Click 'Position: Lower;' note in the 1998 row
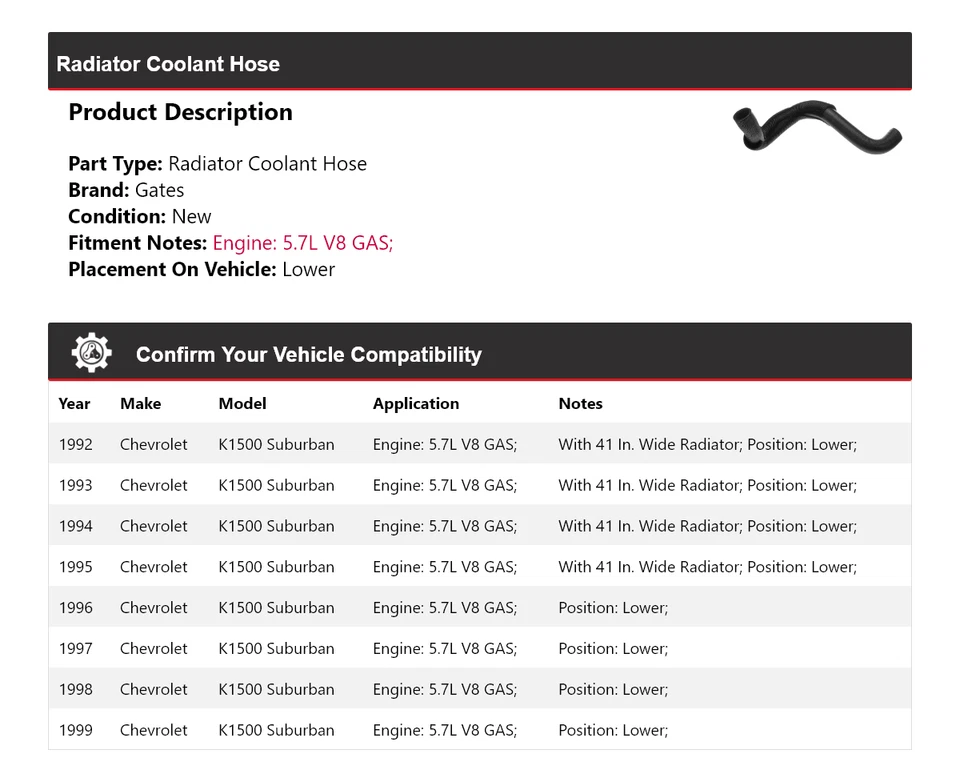 (613, 690)
